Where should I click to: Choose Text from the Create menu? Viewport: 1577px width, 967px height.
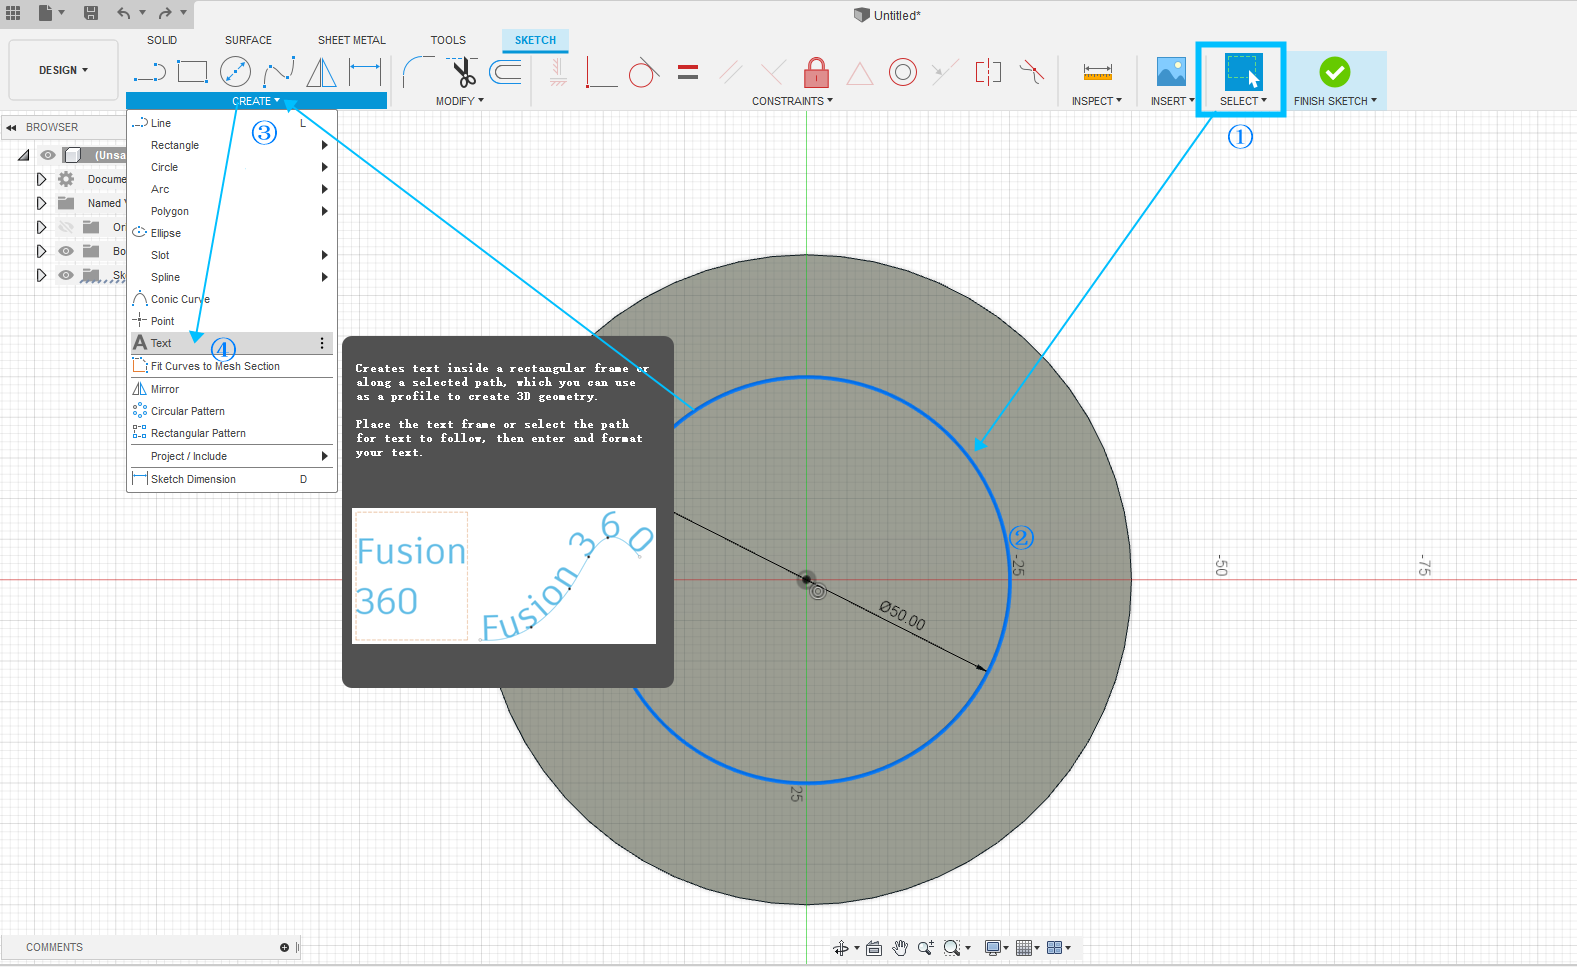coord(232,343)
